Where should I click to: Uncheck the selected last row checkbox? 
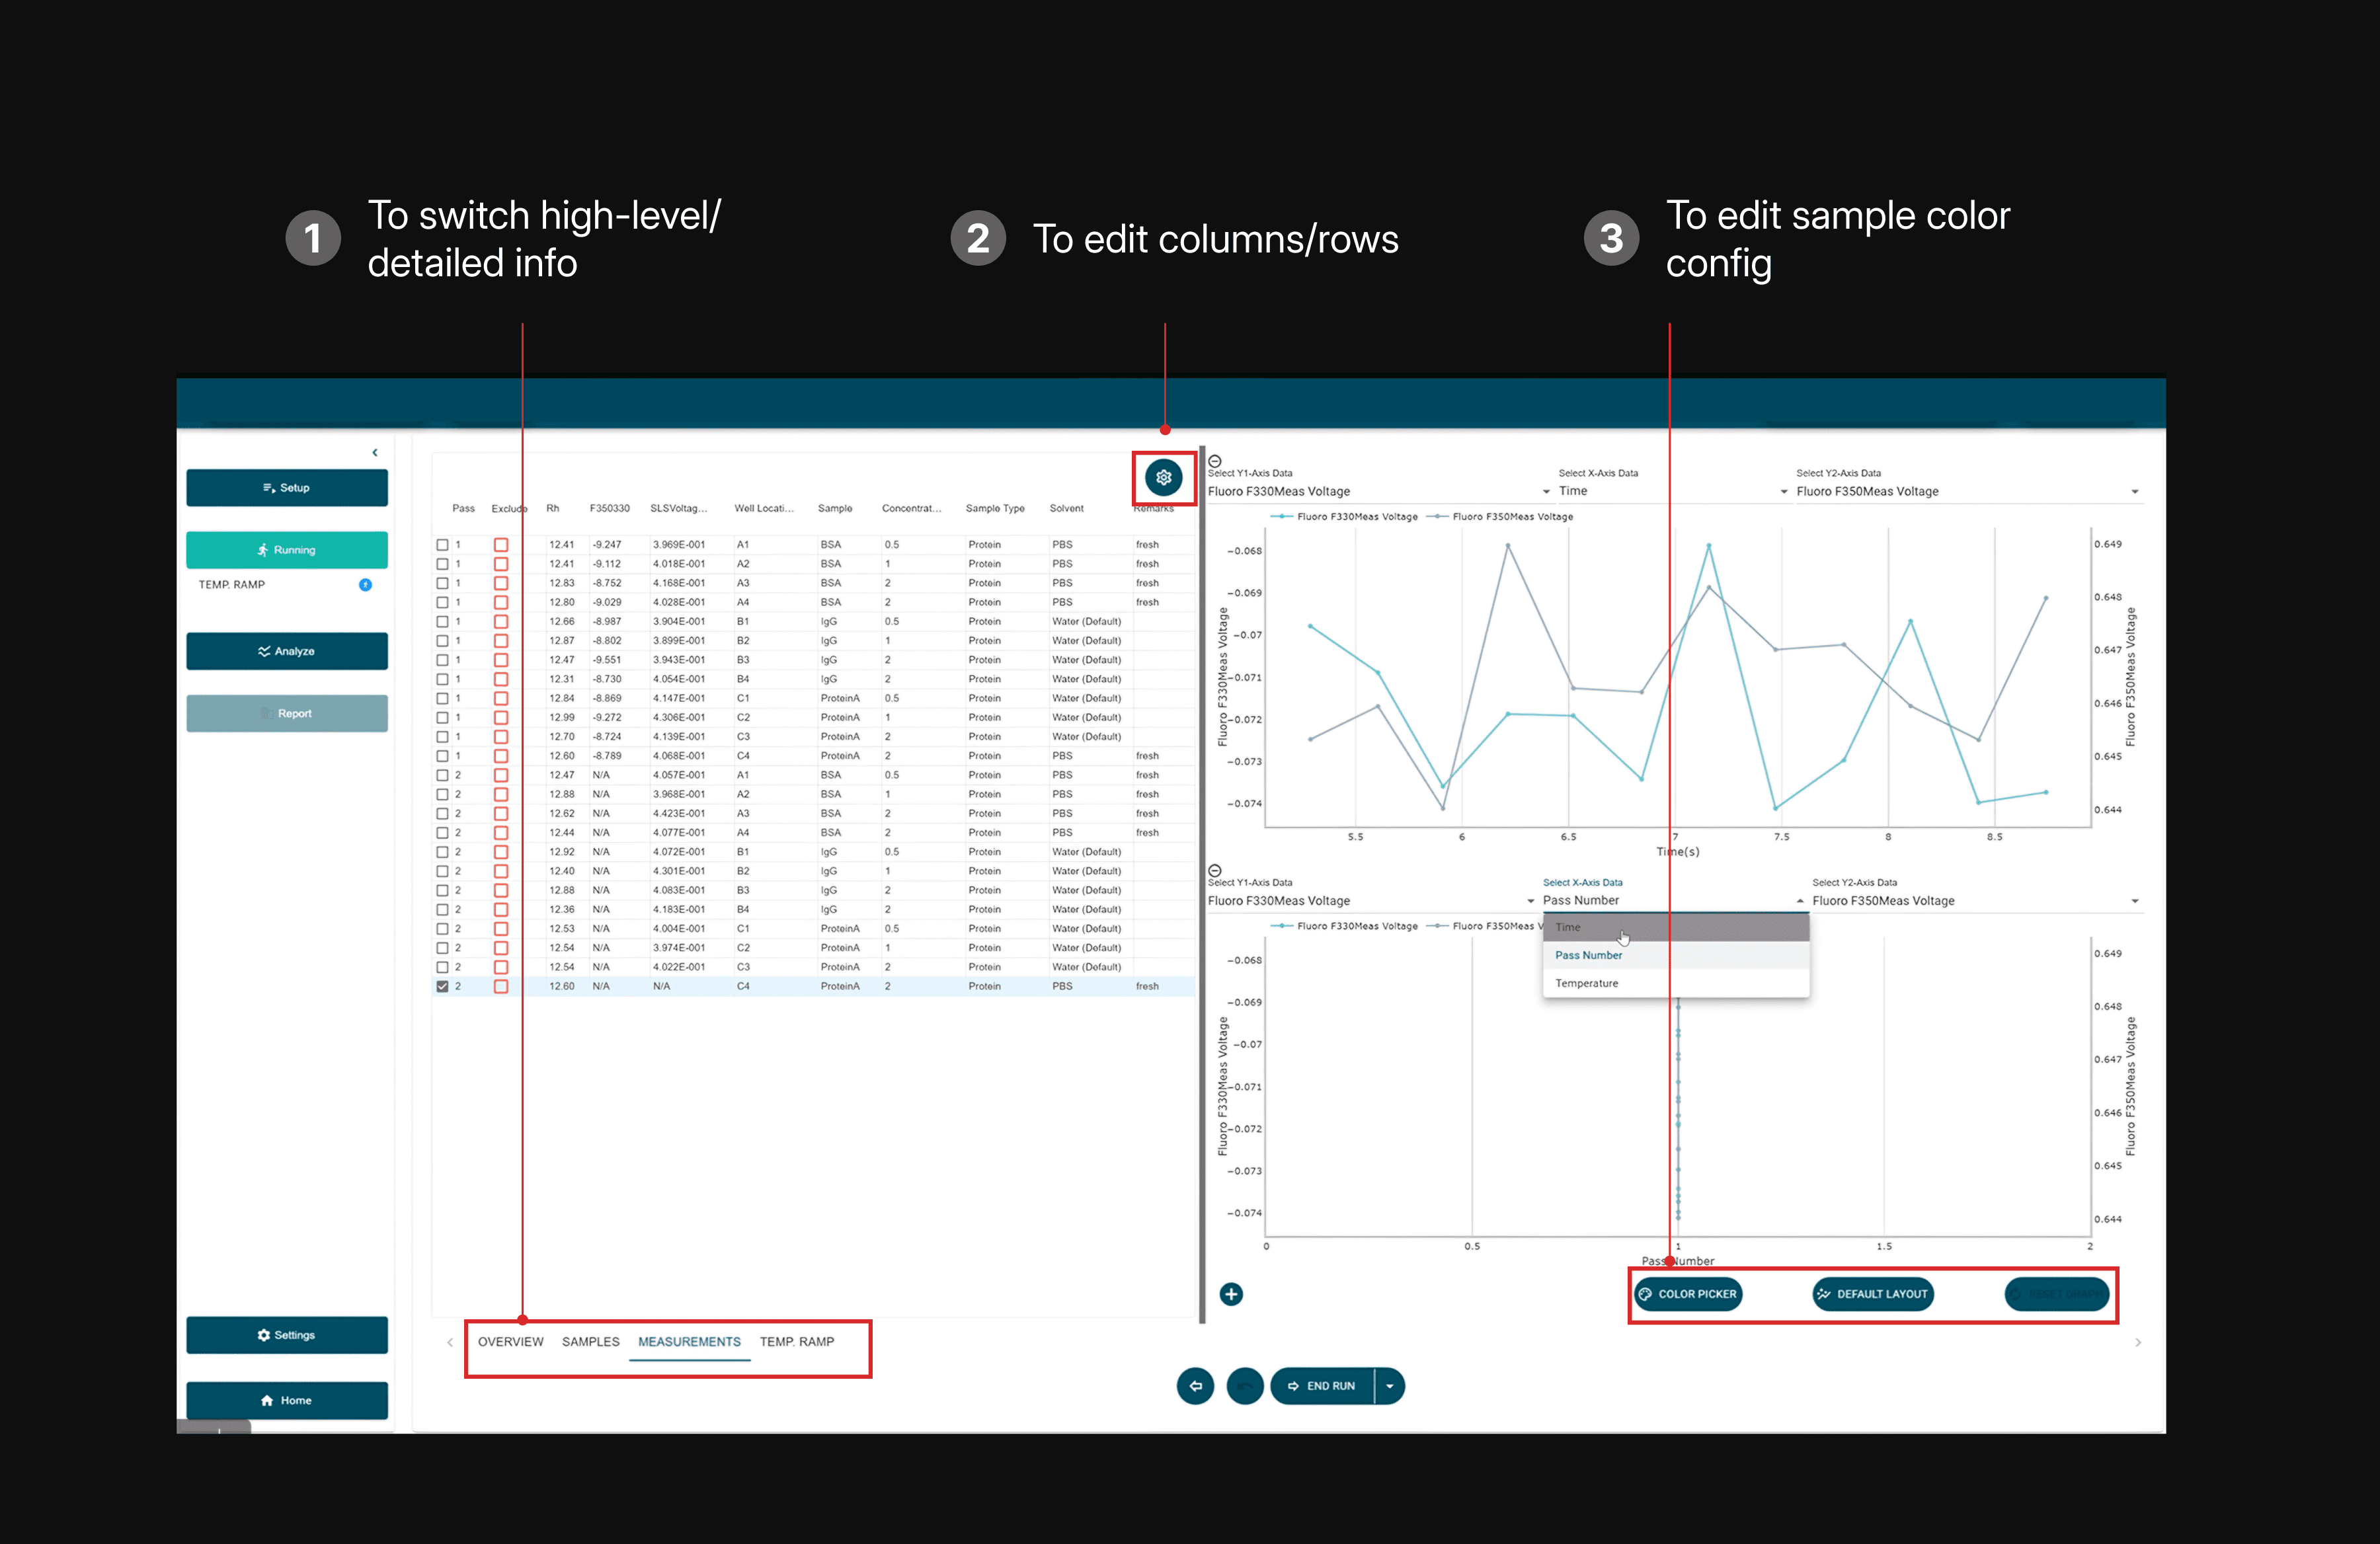(x=442, y=986)
